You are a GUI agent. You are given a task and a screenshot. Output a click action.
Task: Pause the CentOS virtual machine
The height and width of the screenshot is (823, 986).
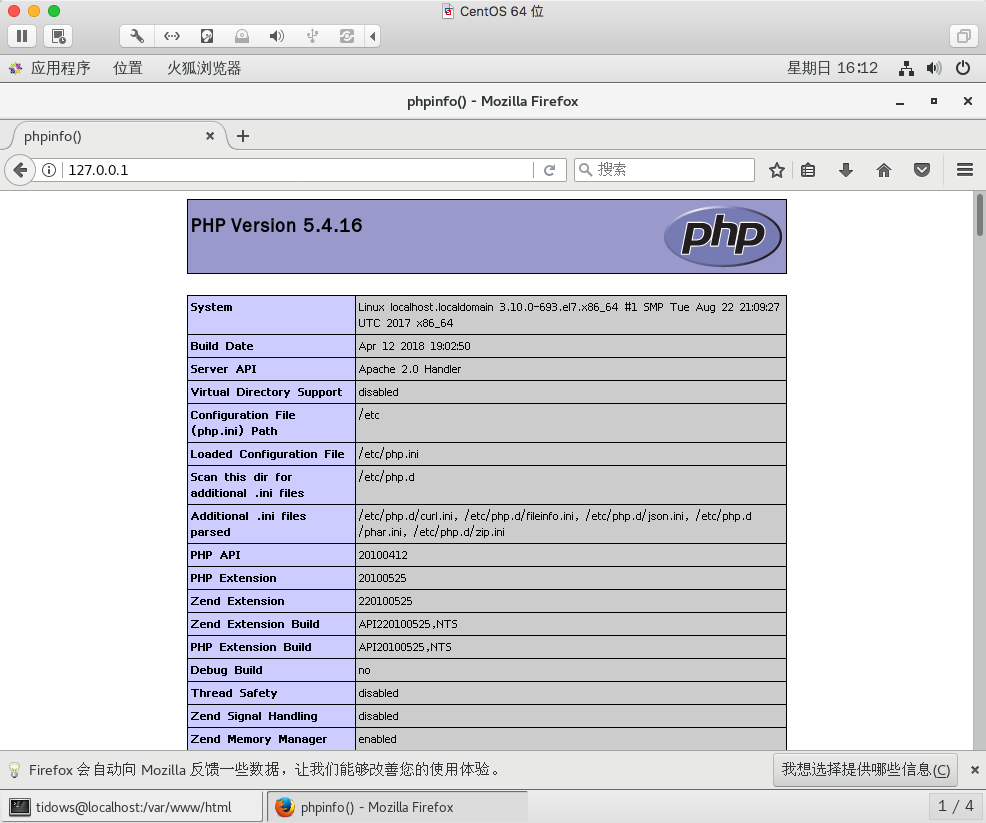click(x=22, y=36)
